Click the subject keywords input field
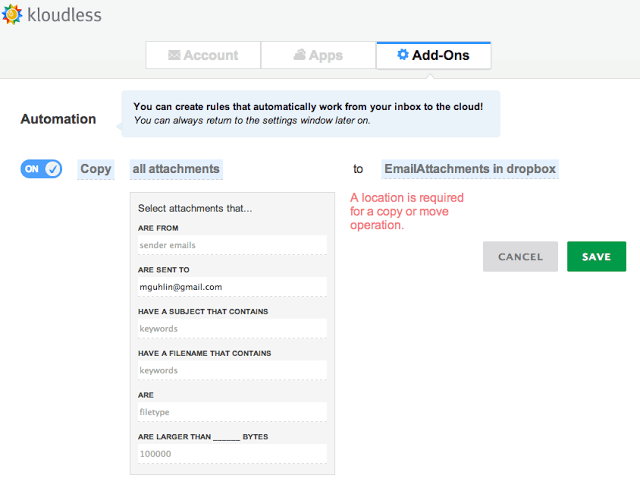640x491 pixels. [x=232, y=328]
